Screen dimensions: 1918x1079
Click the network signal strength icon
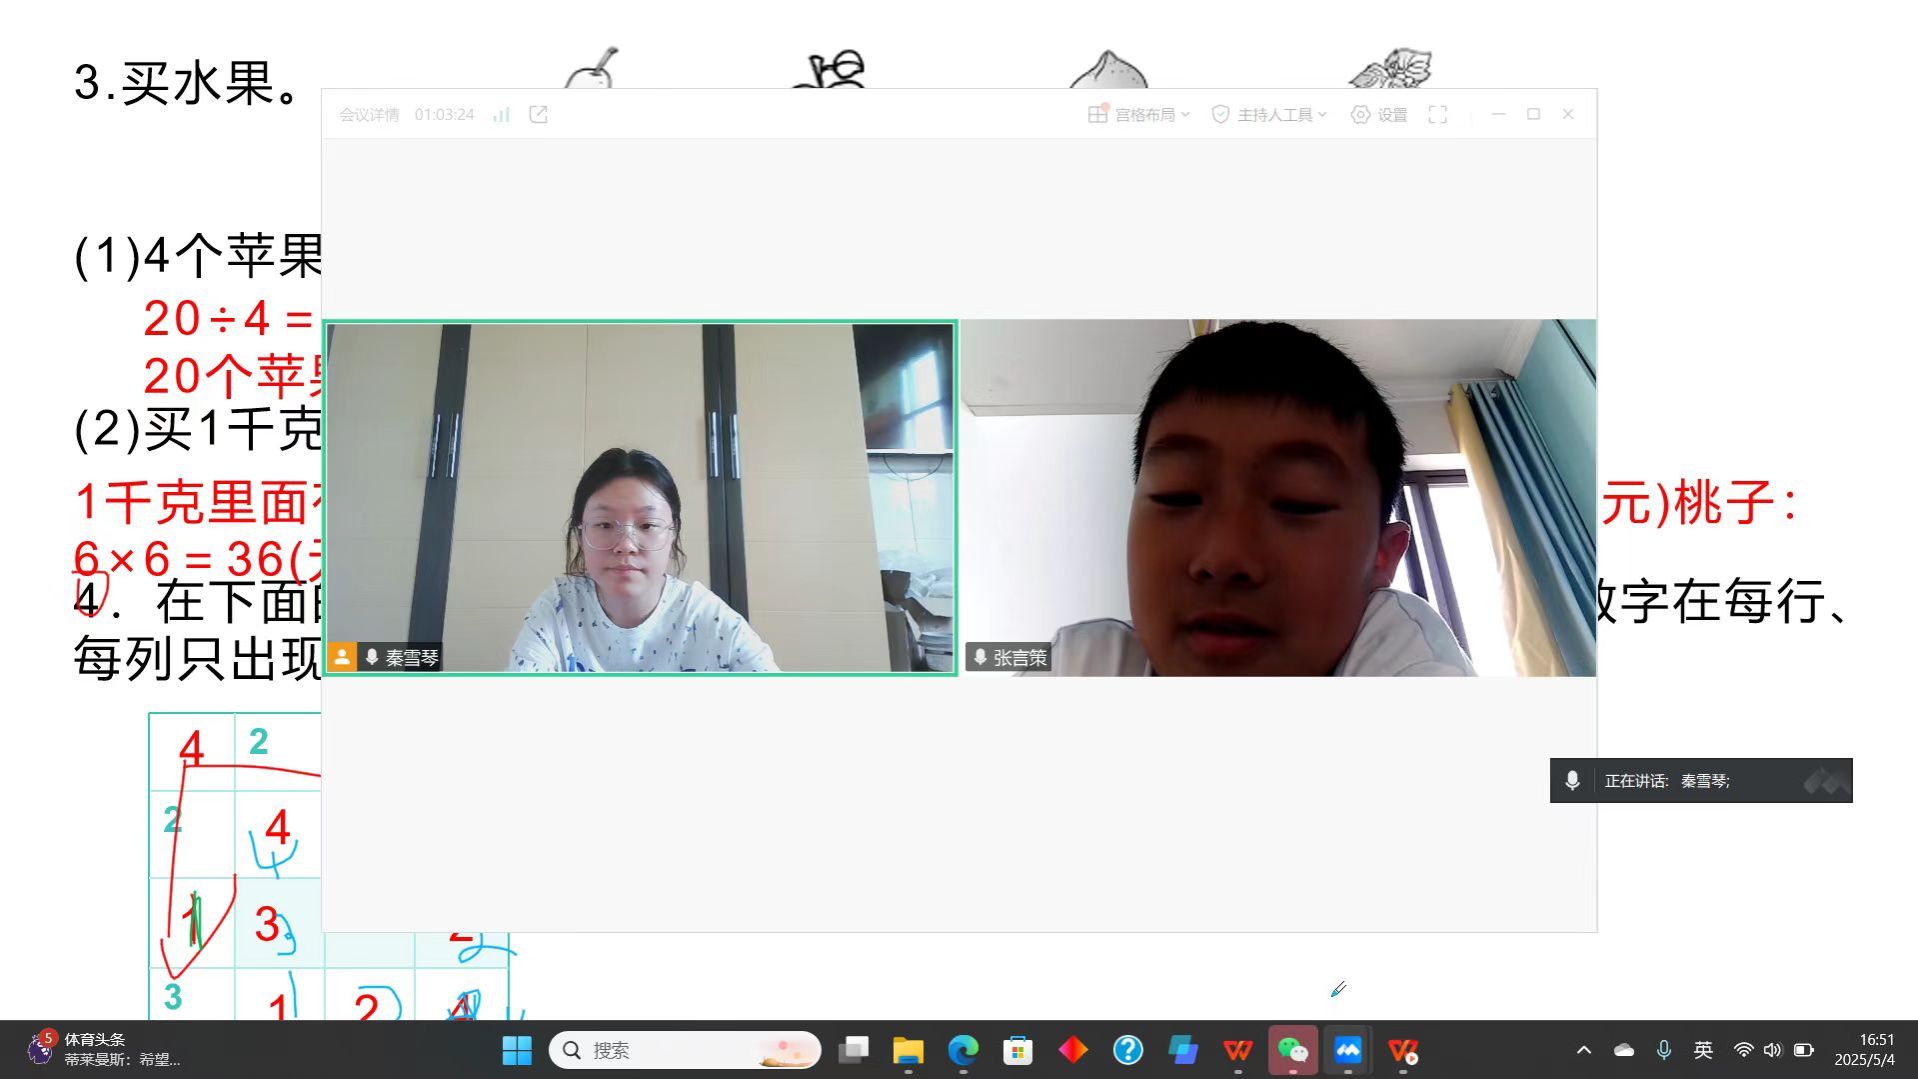pyautogui.click(x=501, y=115)
